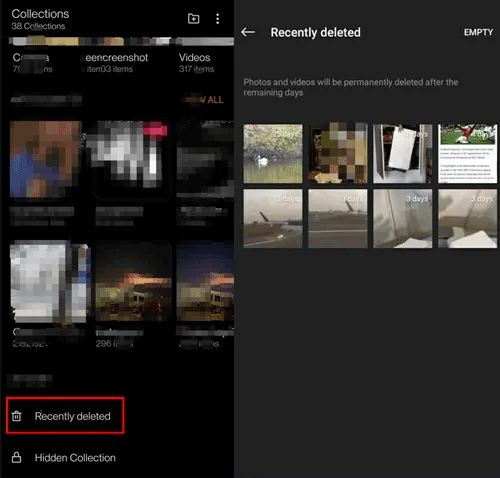This screenshot has width=500, height=478.
Task: Select third 3 days blurry photo
Action: pyautogui.click(x=403, y=218)
